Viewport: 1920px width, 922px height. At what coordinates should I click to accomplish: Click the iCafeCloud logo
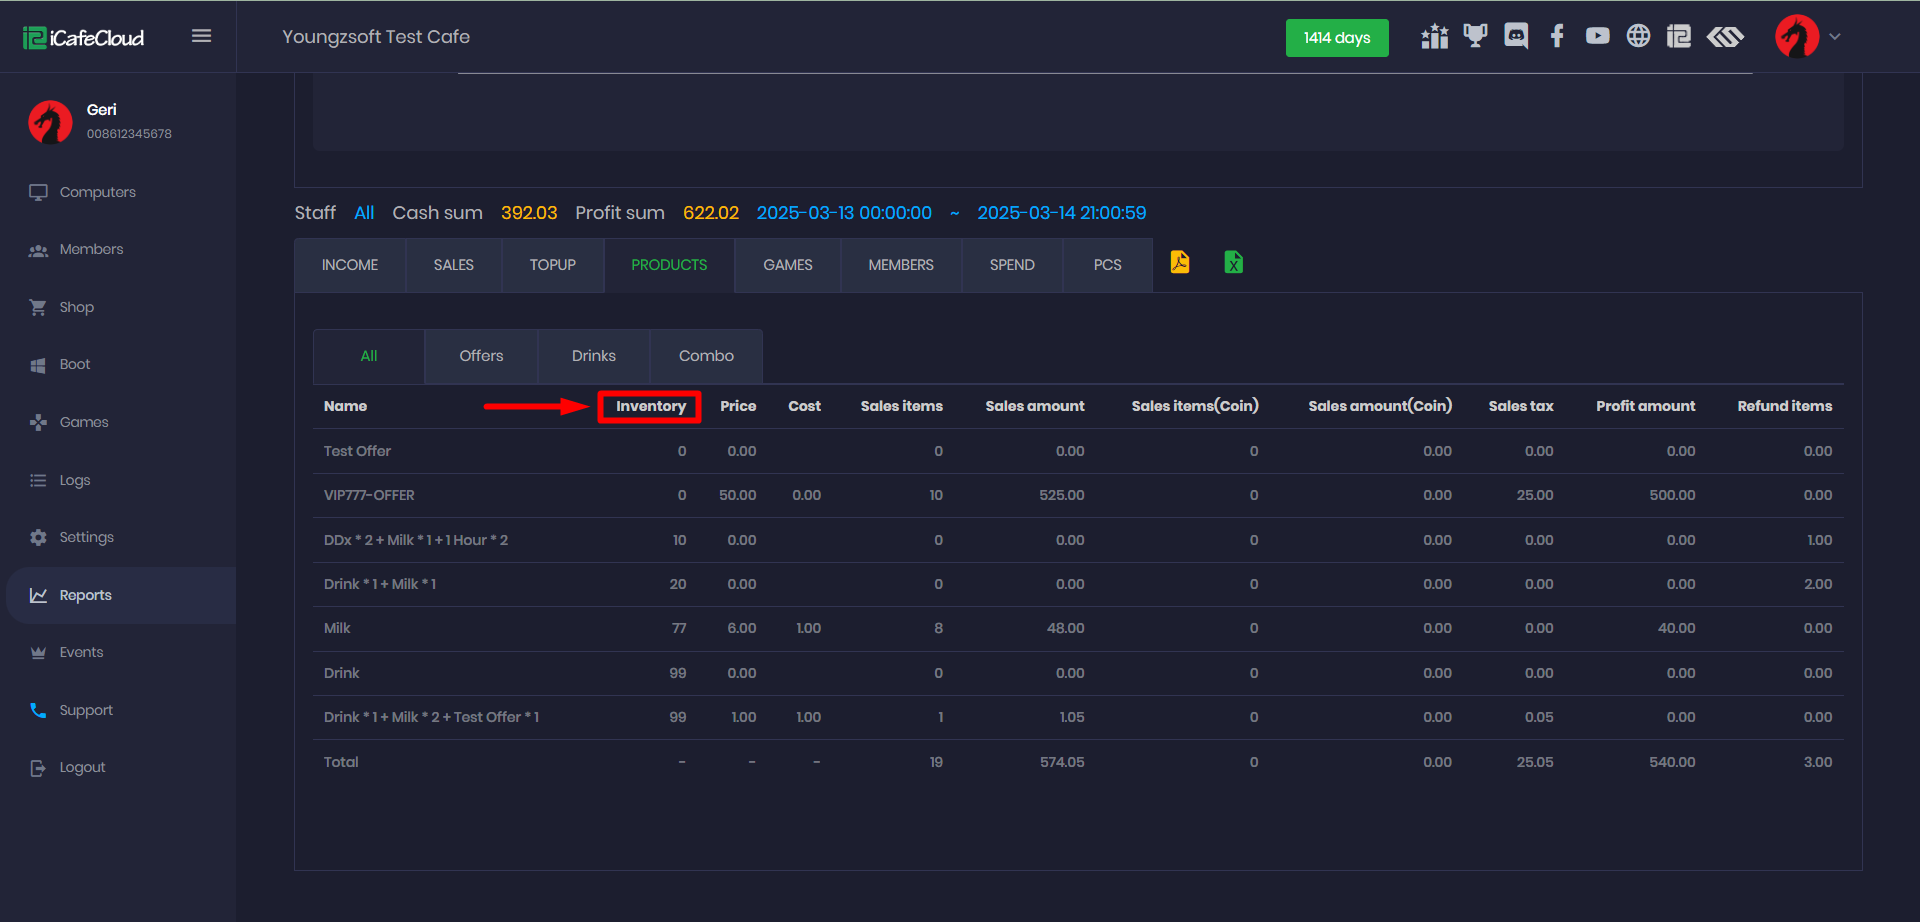[84, 38]
